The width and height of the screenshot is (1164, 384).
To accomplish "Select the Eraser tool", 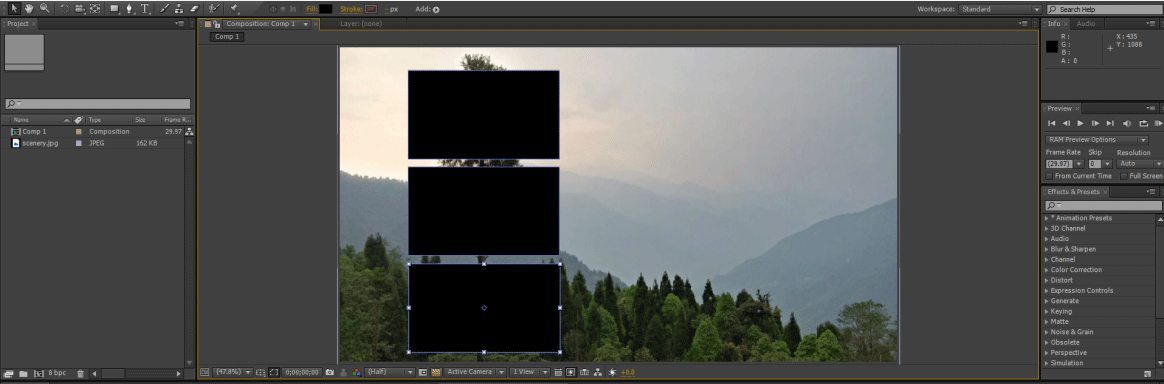I will (x=194, y=9).
